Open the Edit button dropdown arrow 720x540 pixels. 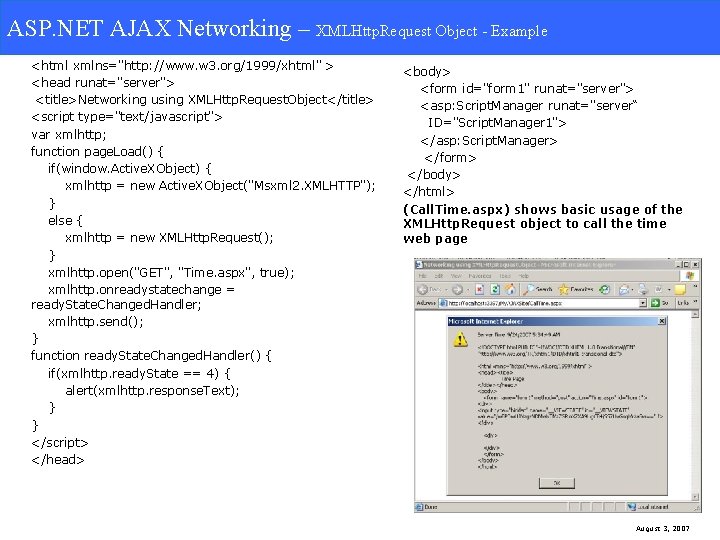[x=669, y=290]
